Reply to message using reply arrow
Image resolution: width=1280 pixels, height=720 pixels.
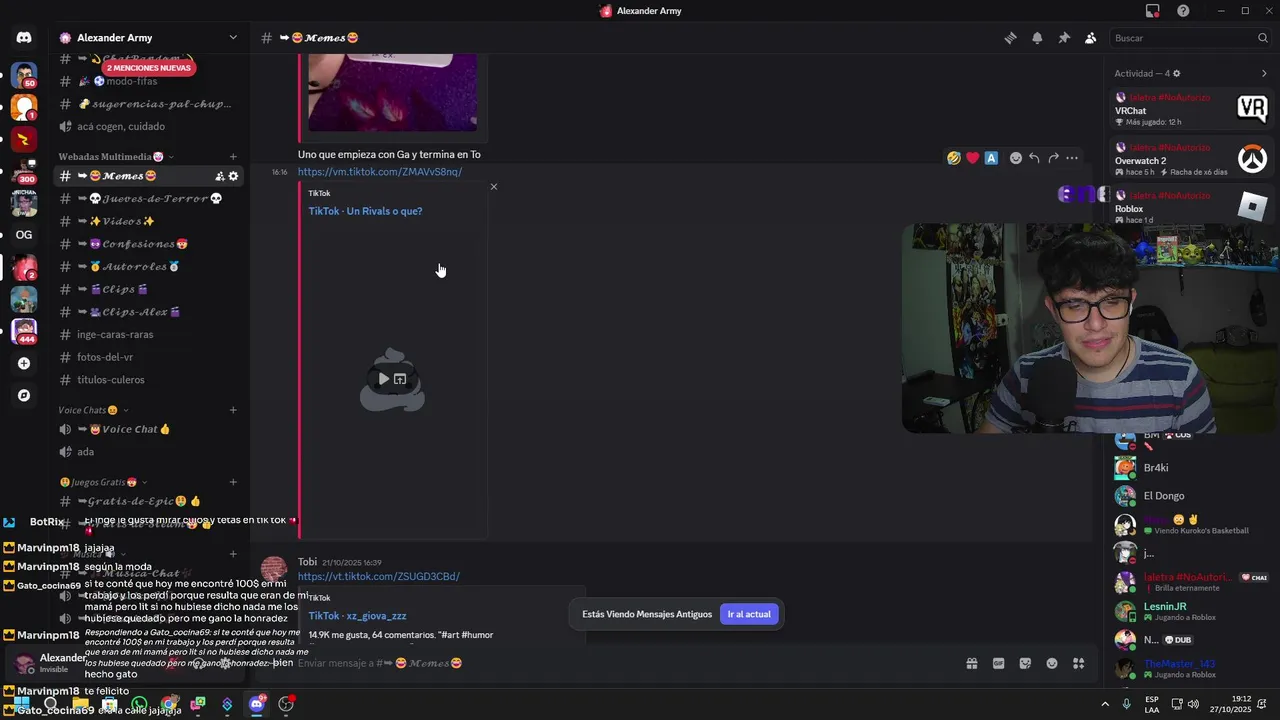(x=1034, y=158)
